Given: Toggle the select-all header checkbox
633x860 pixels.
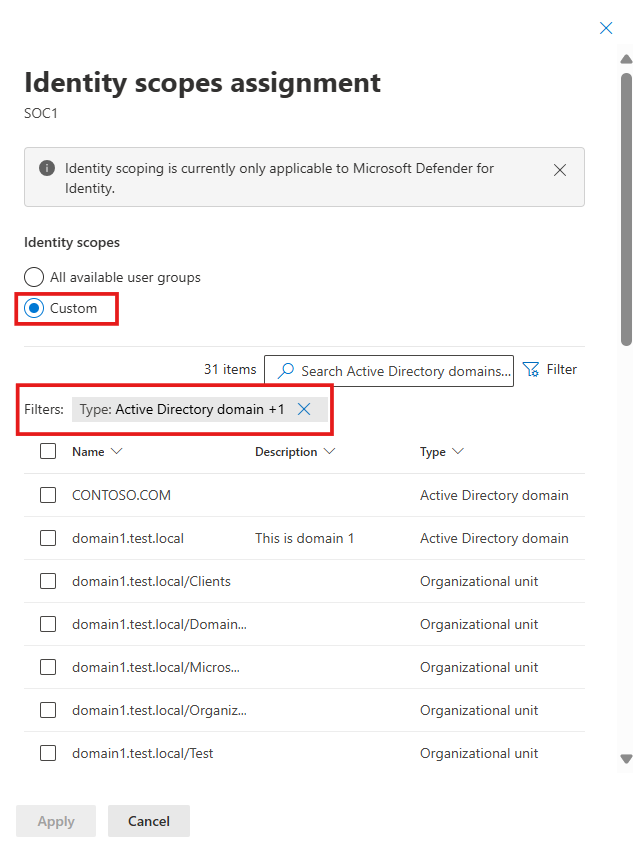Looking at the screenshot, I should pos(48,452).
